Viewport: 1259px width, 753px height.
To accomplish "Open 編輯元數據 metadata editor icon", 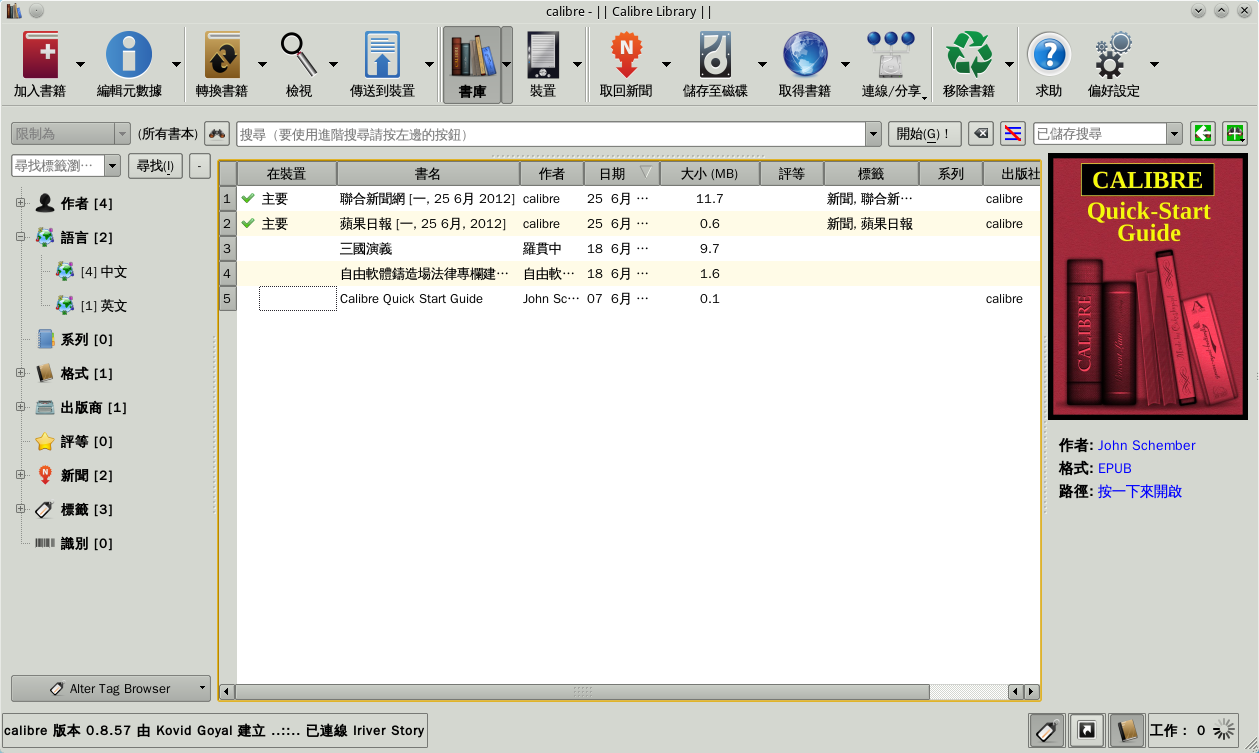I will coord(129,55).
